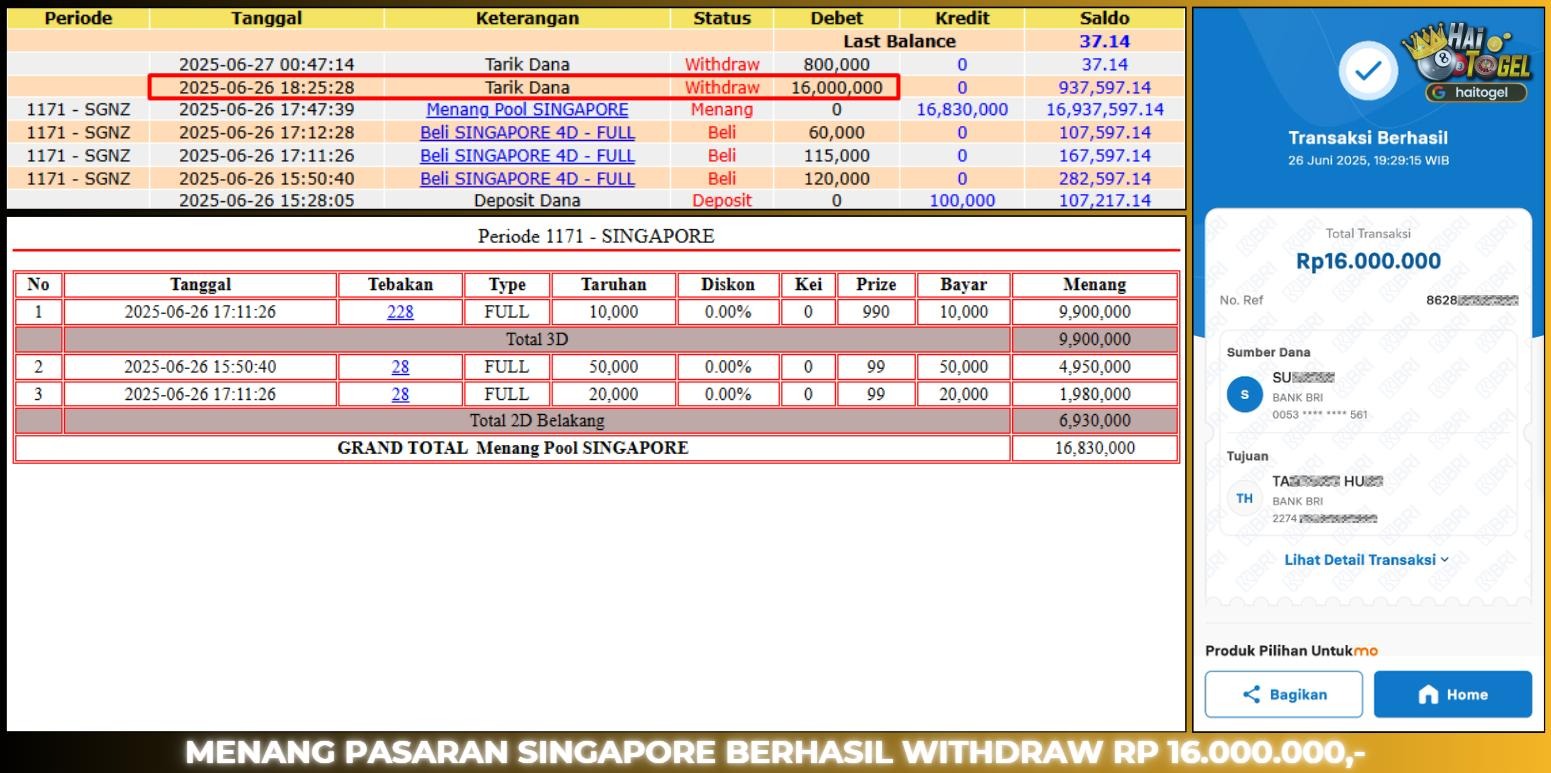Screen dimensions: 1551x773
Task: Click the Keterangan column header
Action: pos(527,18)
